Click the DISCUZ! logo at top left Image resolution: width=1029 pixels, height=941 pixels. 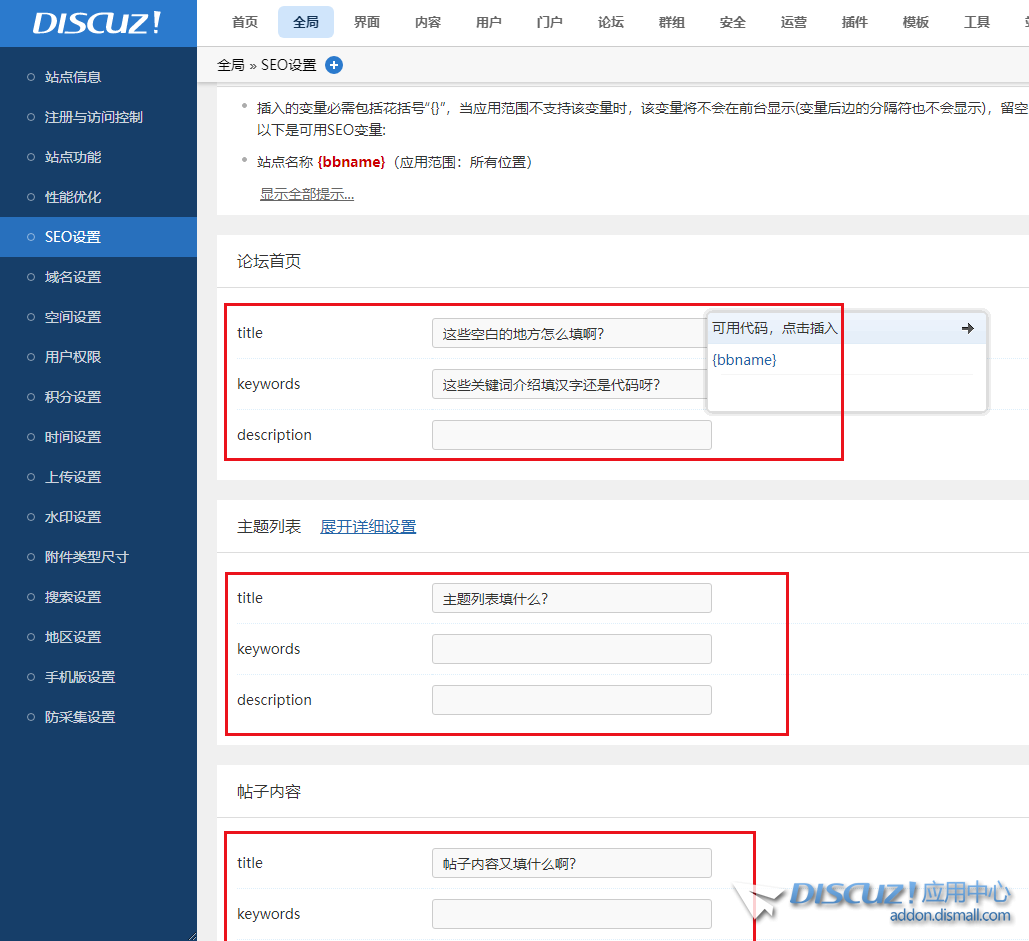pyautogui.click(x=97, y=23)
